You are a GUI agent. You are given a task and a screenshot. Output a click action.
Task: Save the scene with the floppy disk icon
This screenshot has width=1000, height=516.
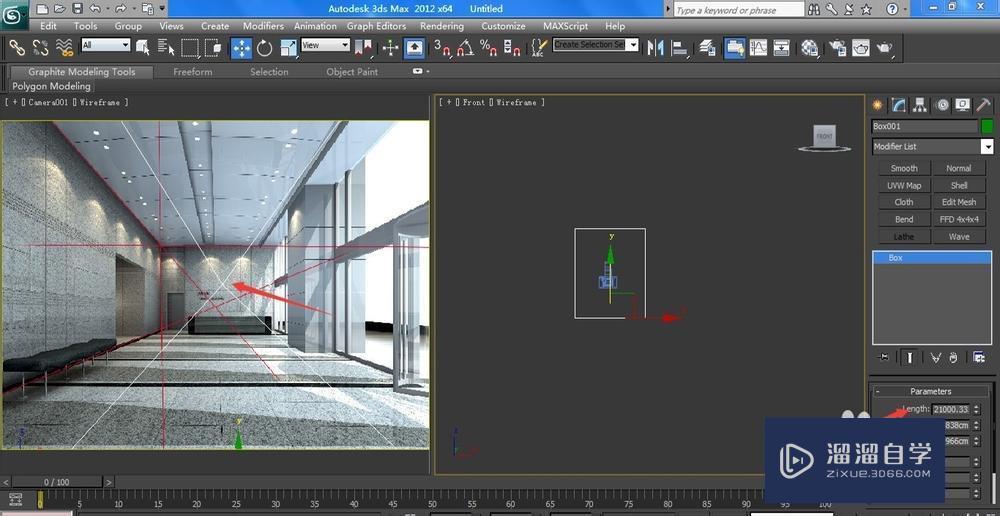[x=77, y=9]
